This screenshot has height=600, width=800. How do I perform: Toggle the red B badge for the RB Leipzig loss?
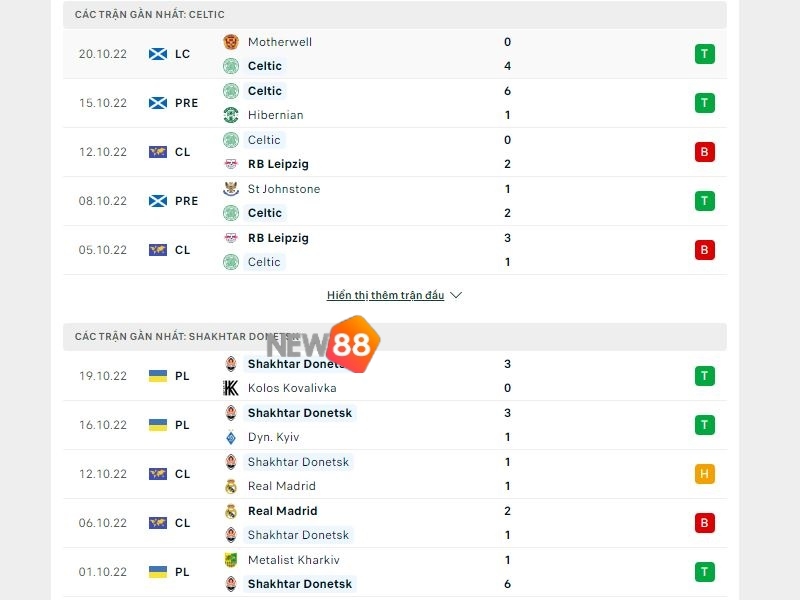click(x=705, y=152)
